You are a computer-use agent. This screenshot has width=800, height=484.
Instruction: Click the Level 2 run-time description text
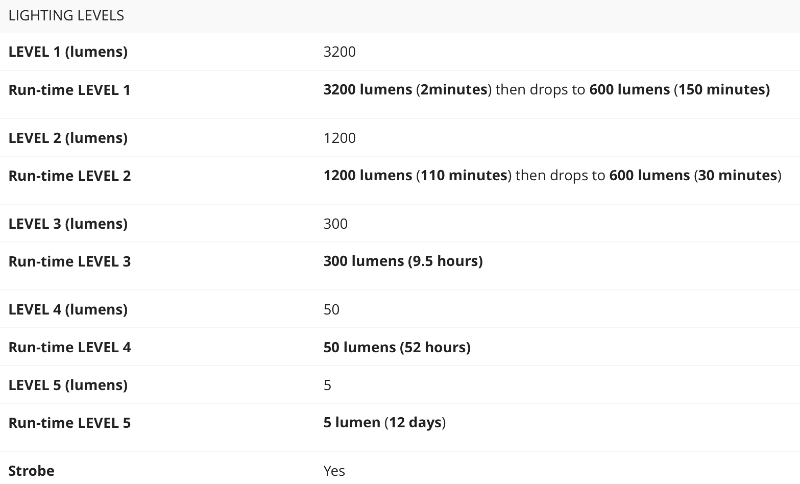pos(552,176)
